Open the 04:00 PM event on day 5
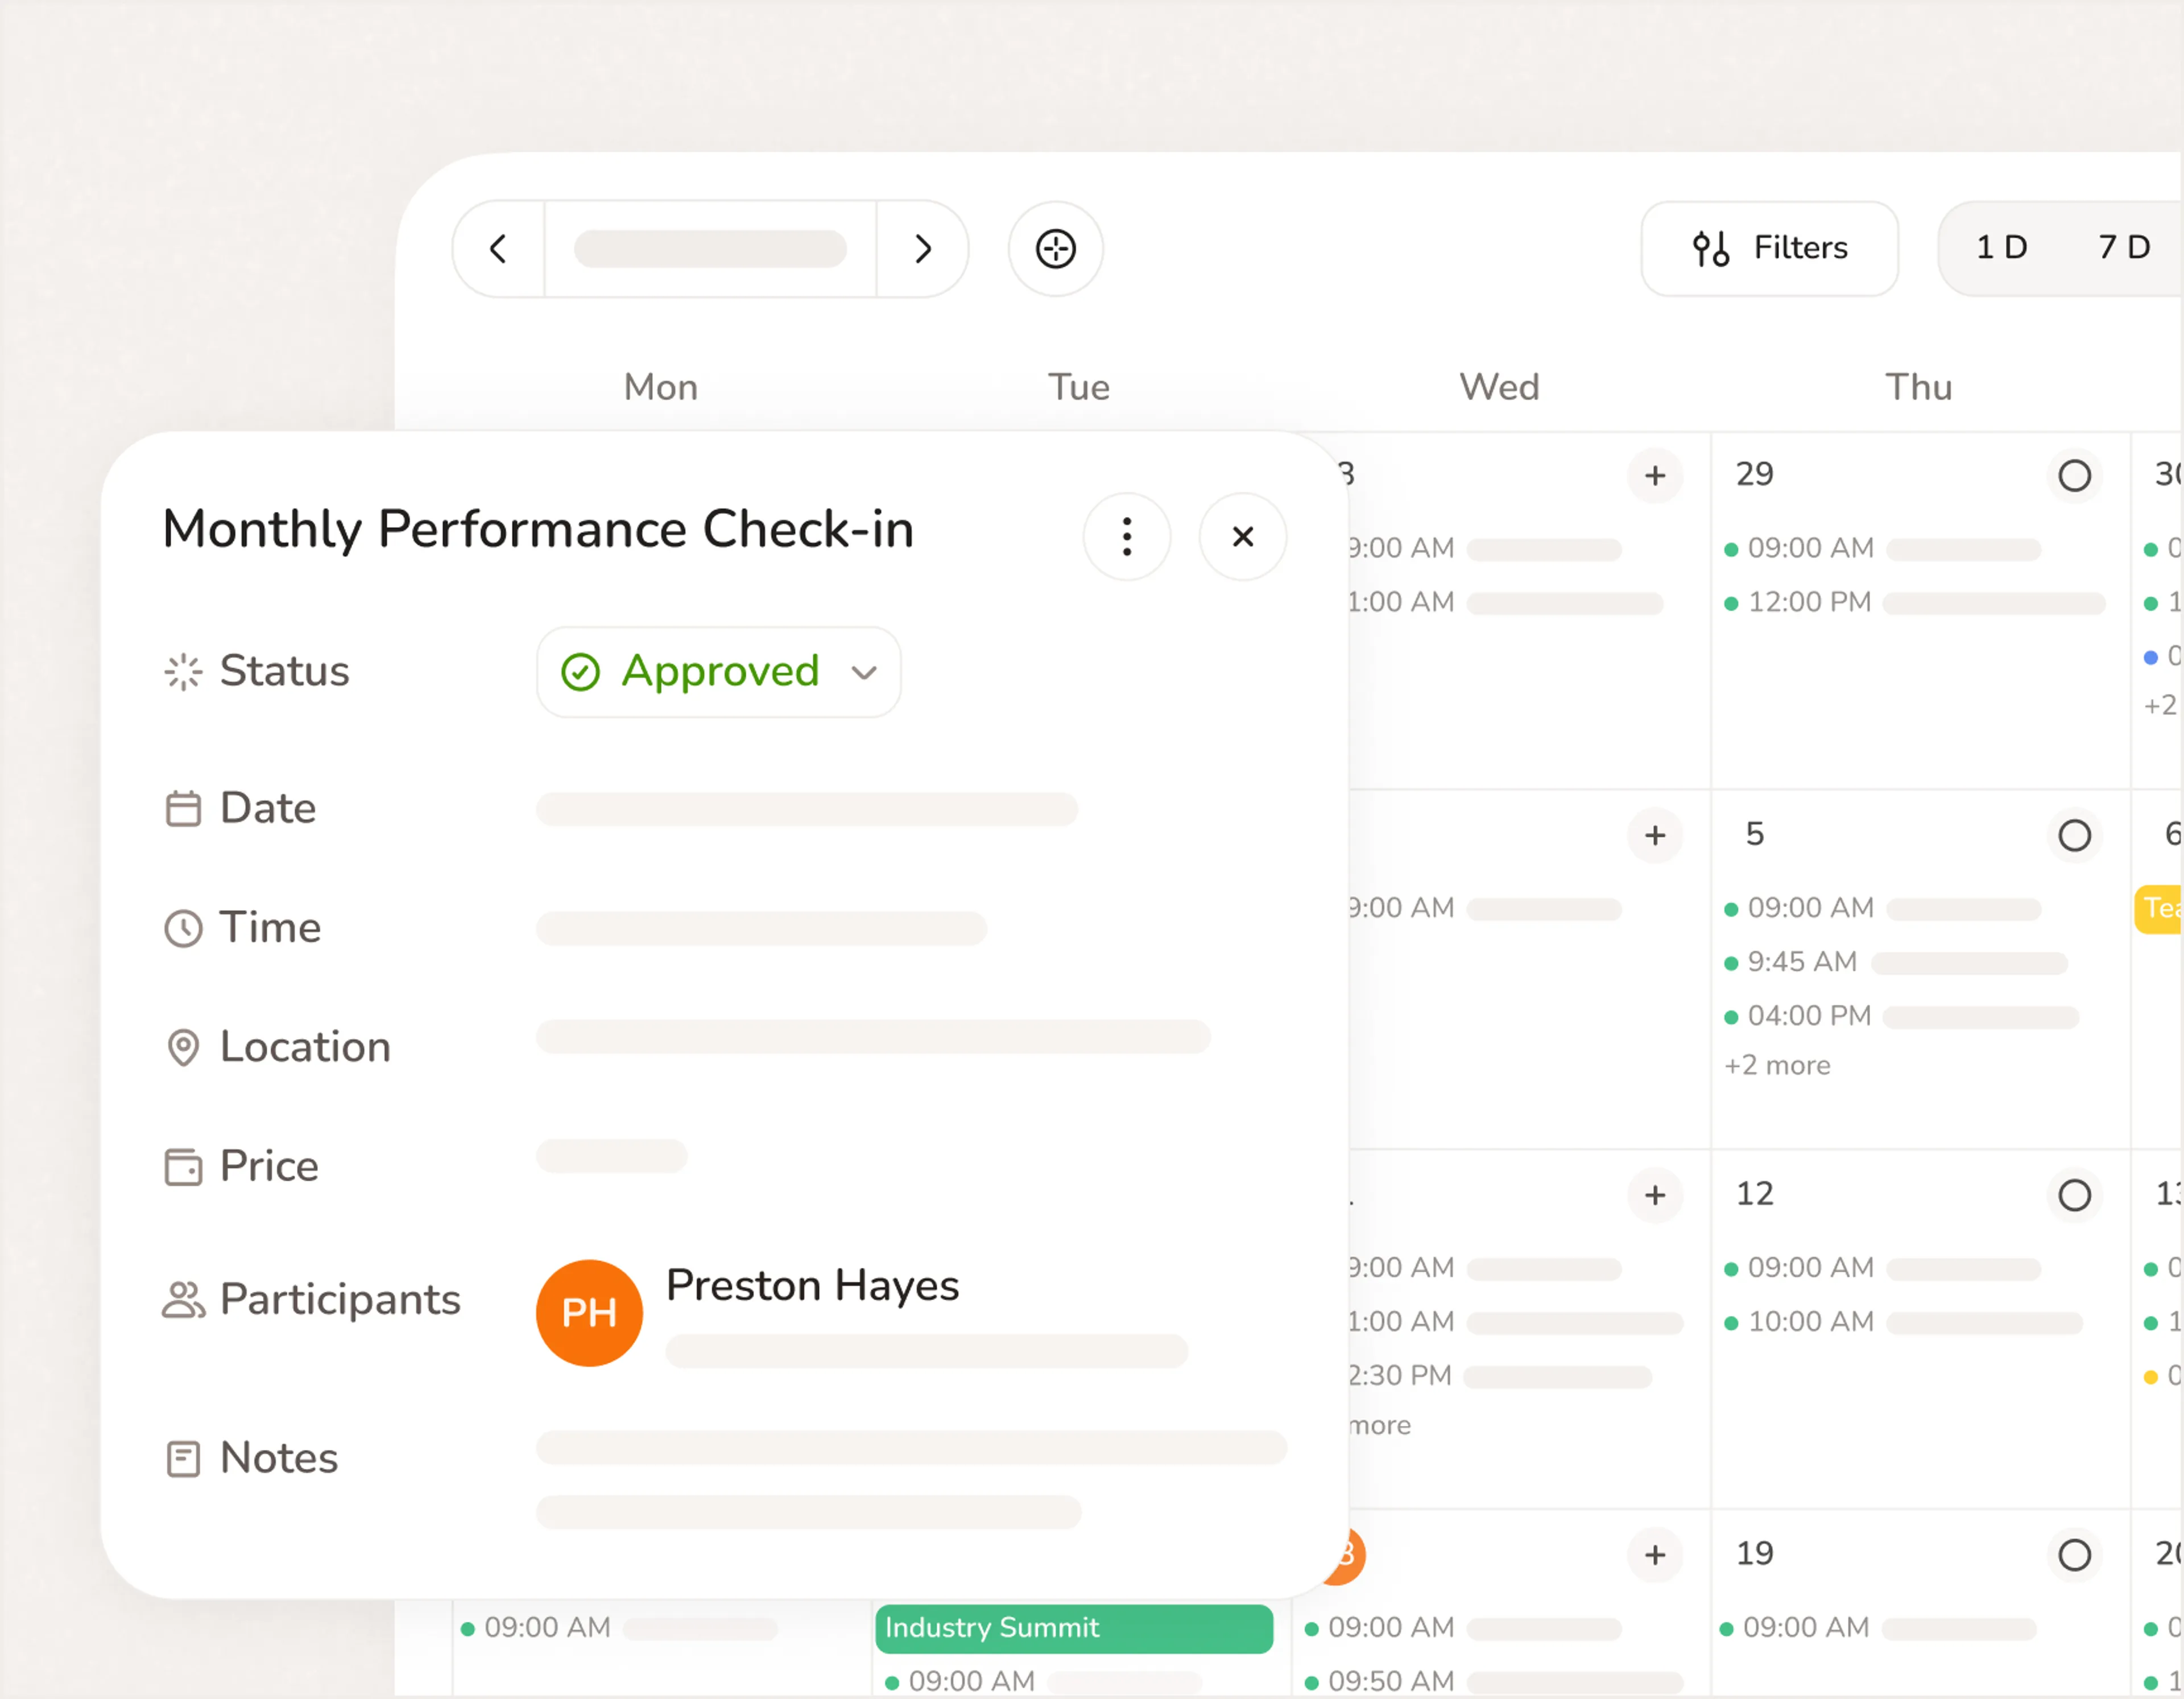Screen dimensions: 2184x1699 click(x=1901, y=1017)
